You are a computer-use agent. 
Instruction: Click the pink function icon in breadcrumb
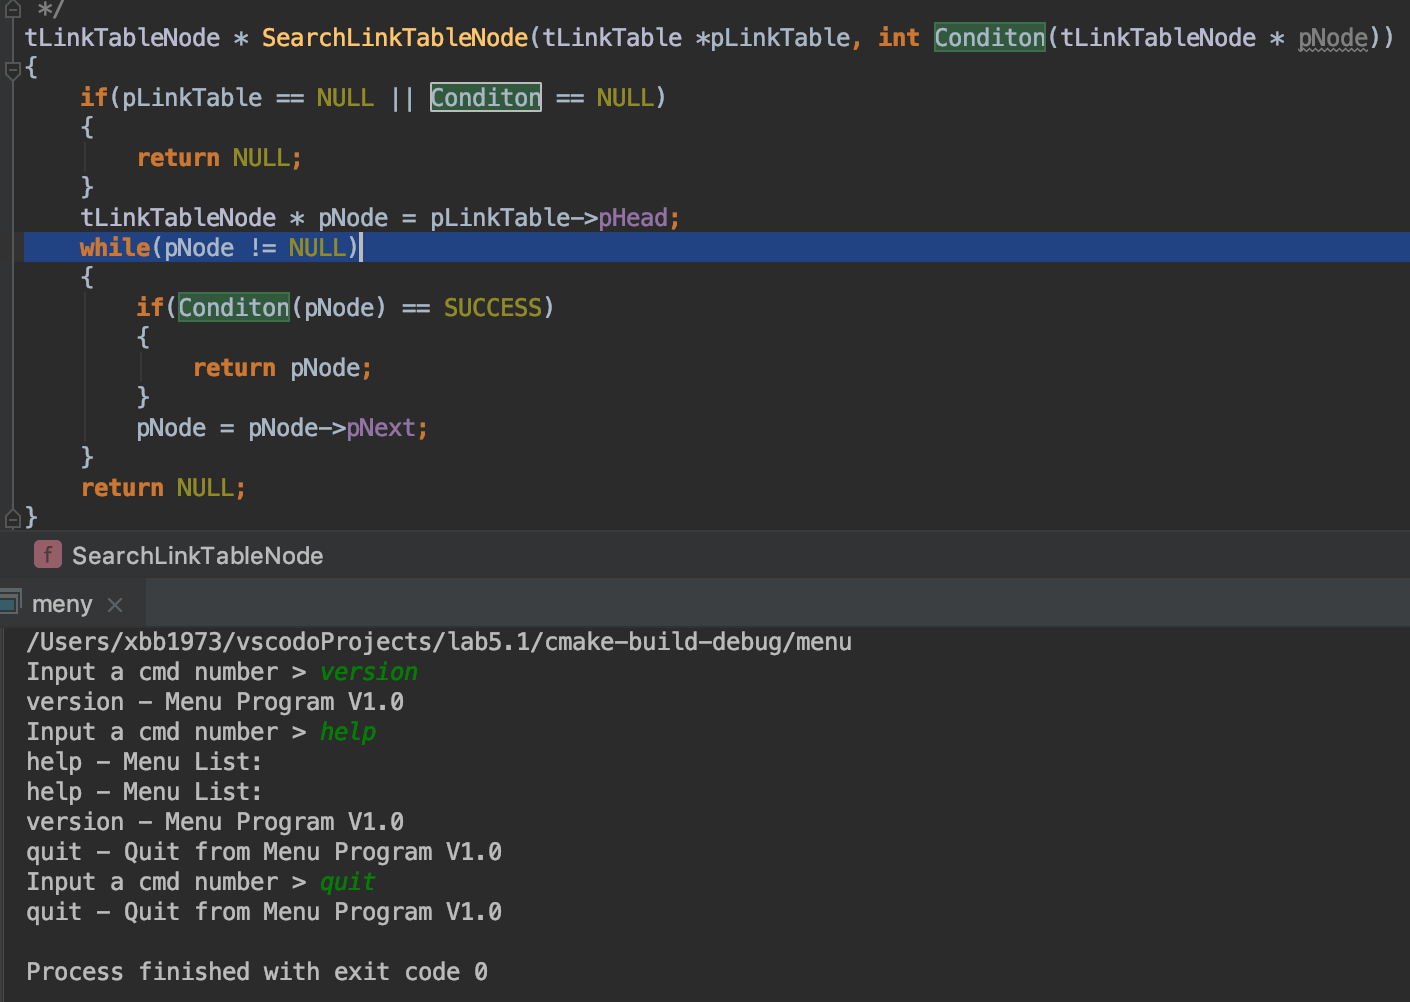point(47,555)
